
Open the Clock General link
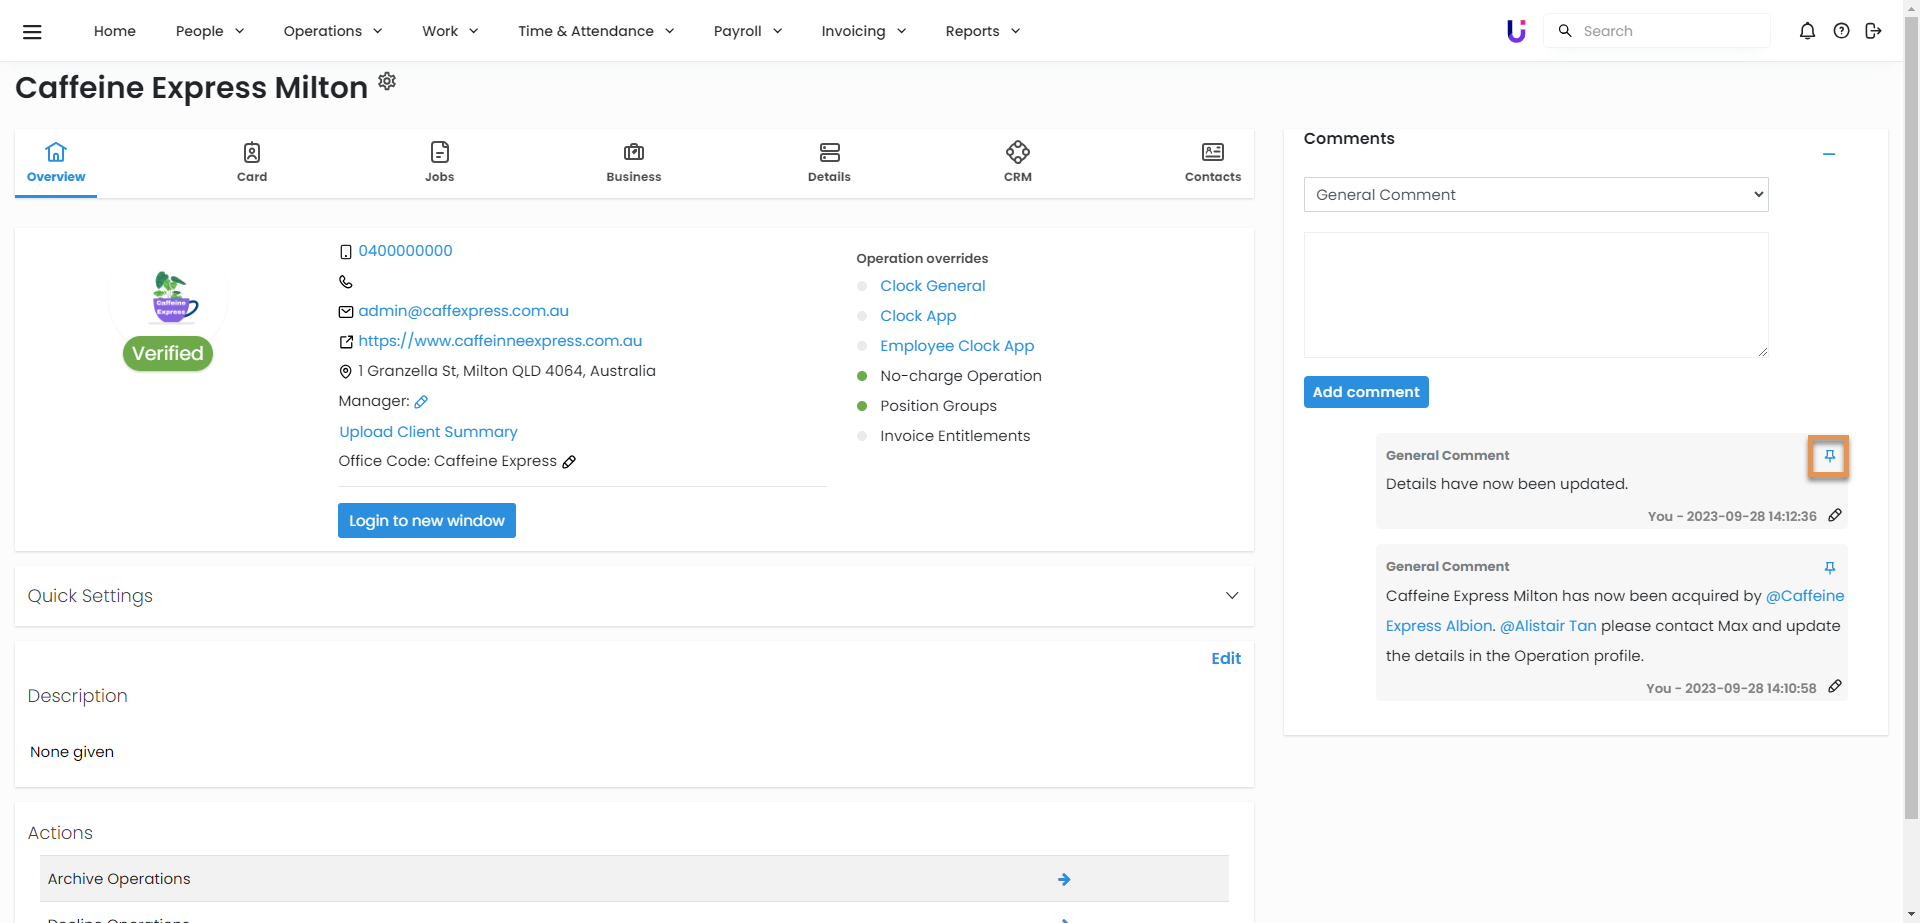click(933, 286)
